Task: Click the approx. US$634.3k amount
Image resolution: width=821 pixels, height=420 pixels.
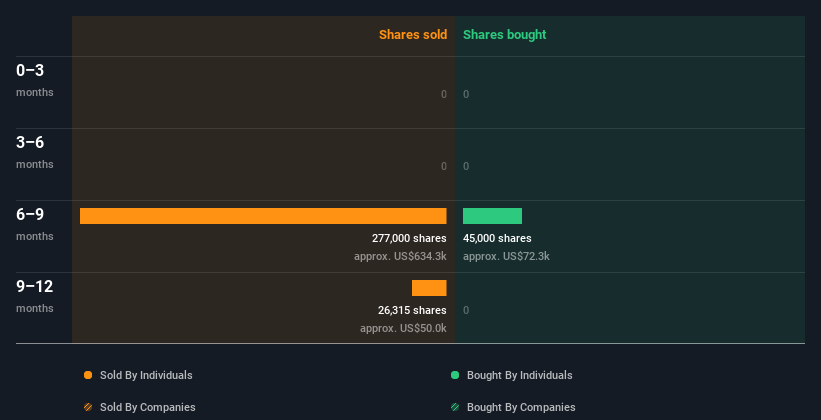Action: click(400, 256)
